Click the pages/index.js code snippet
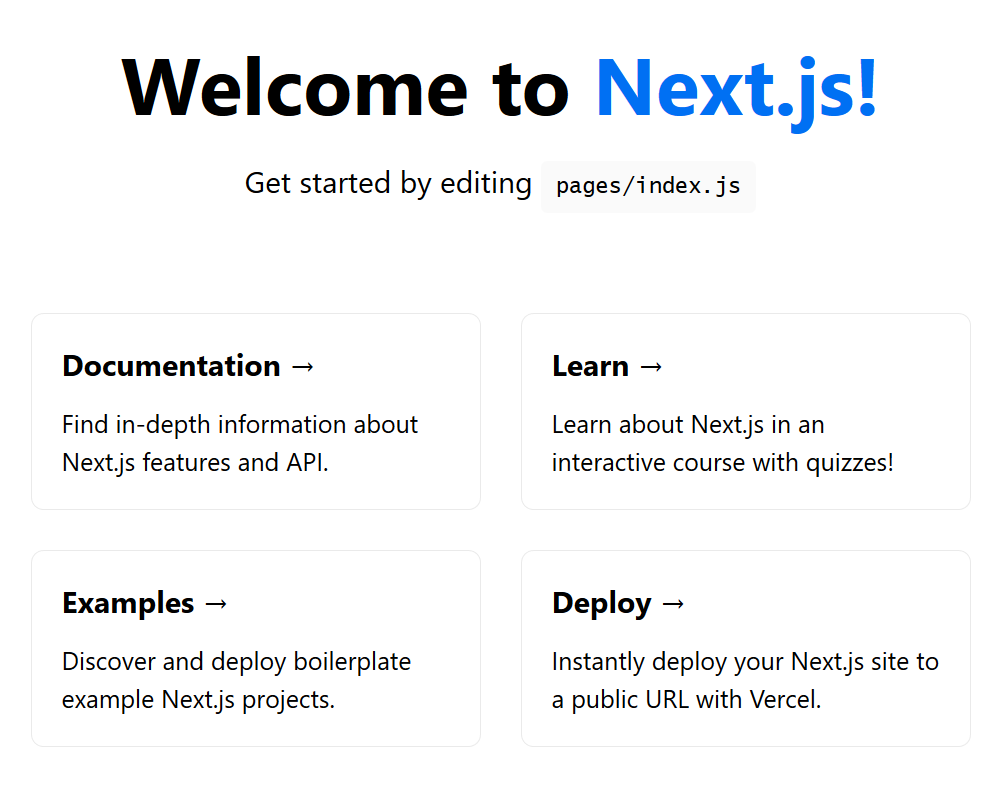The image size is (1007, 802). [x=647, y=186]
